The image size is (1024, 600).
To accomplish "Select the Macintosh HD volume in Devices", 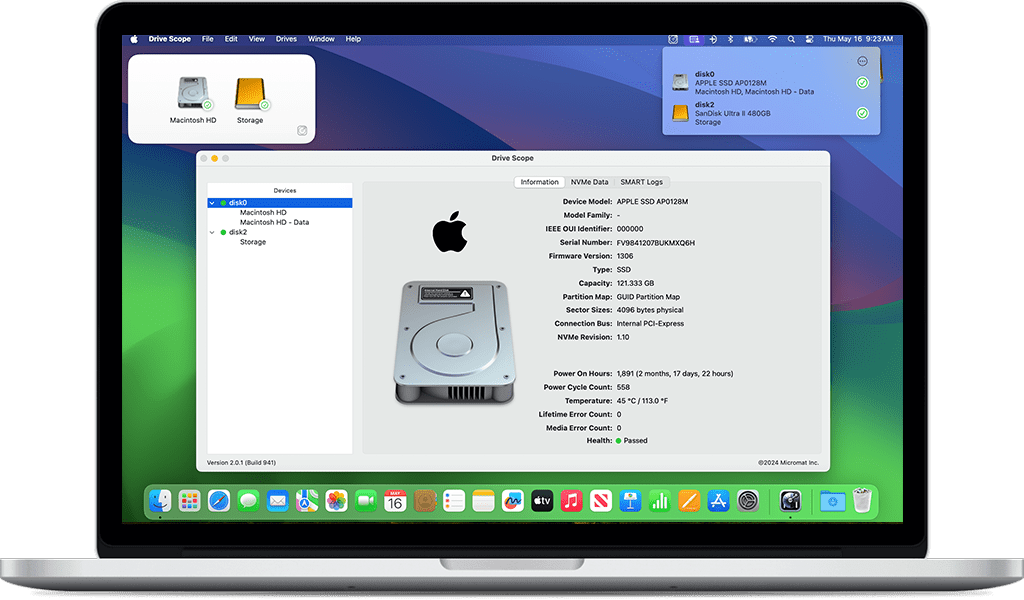I will coord(263,213).
